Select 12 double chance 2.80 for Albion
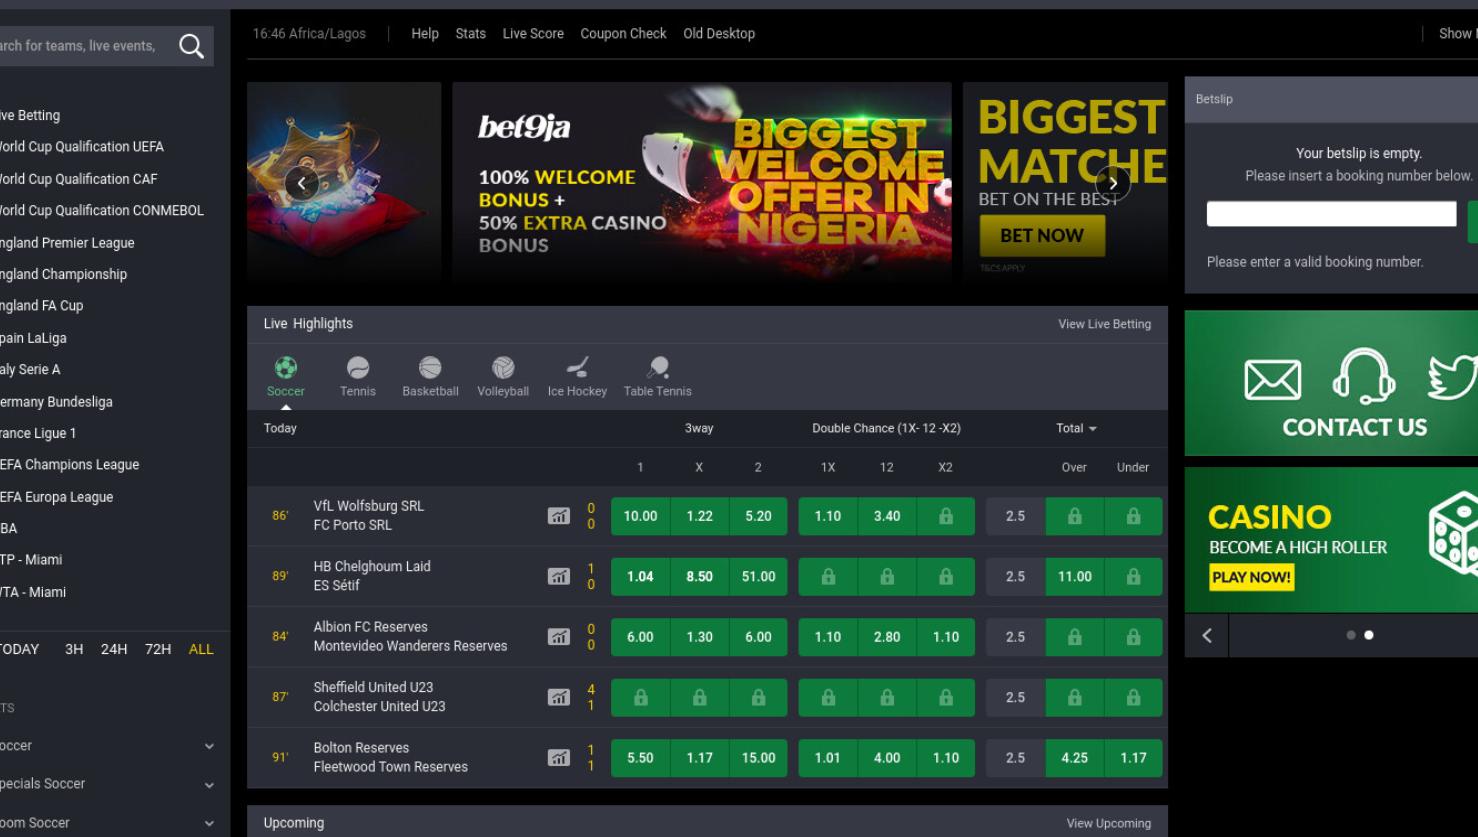The width and height of the screenshot is (1478, 837). tap(887, 637)
